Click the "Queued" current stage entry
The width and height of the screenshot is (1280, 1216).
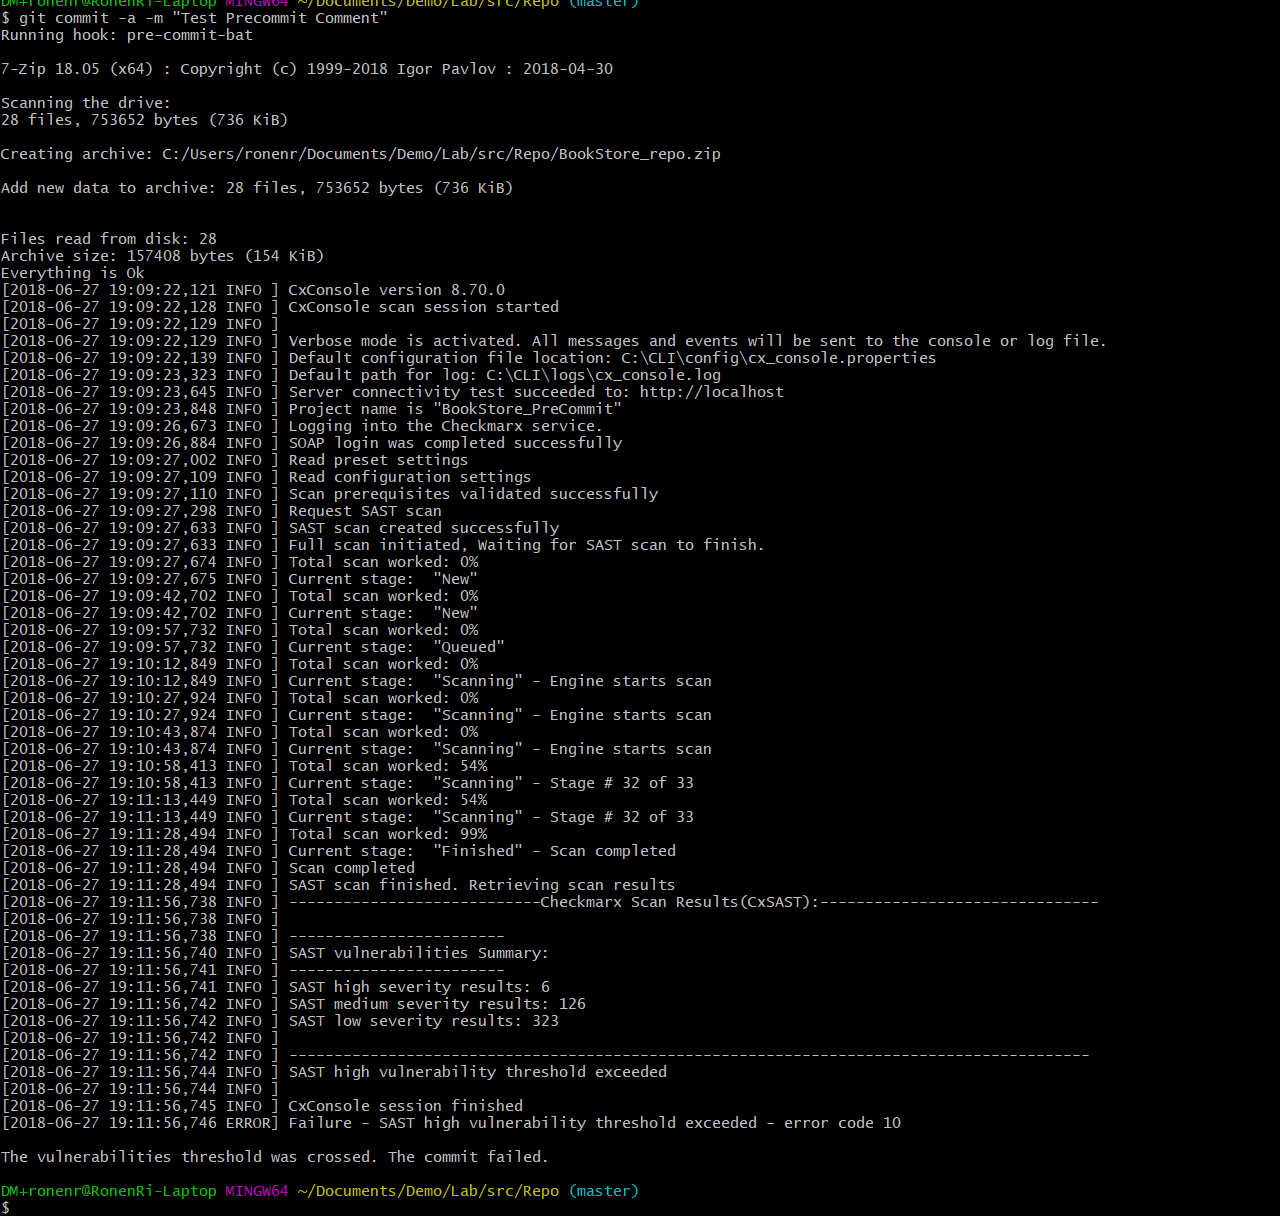coord(469,647)
